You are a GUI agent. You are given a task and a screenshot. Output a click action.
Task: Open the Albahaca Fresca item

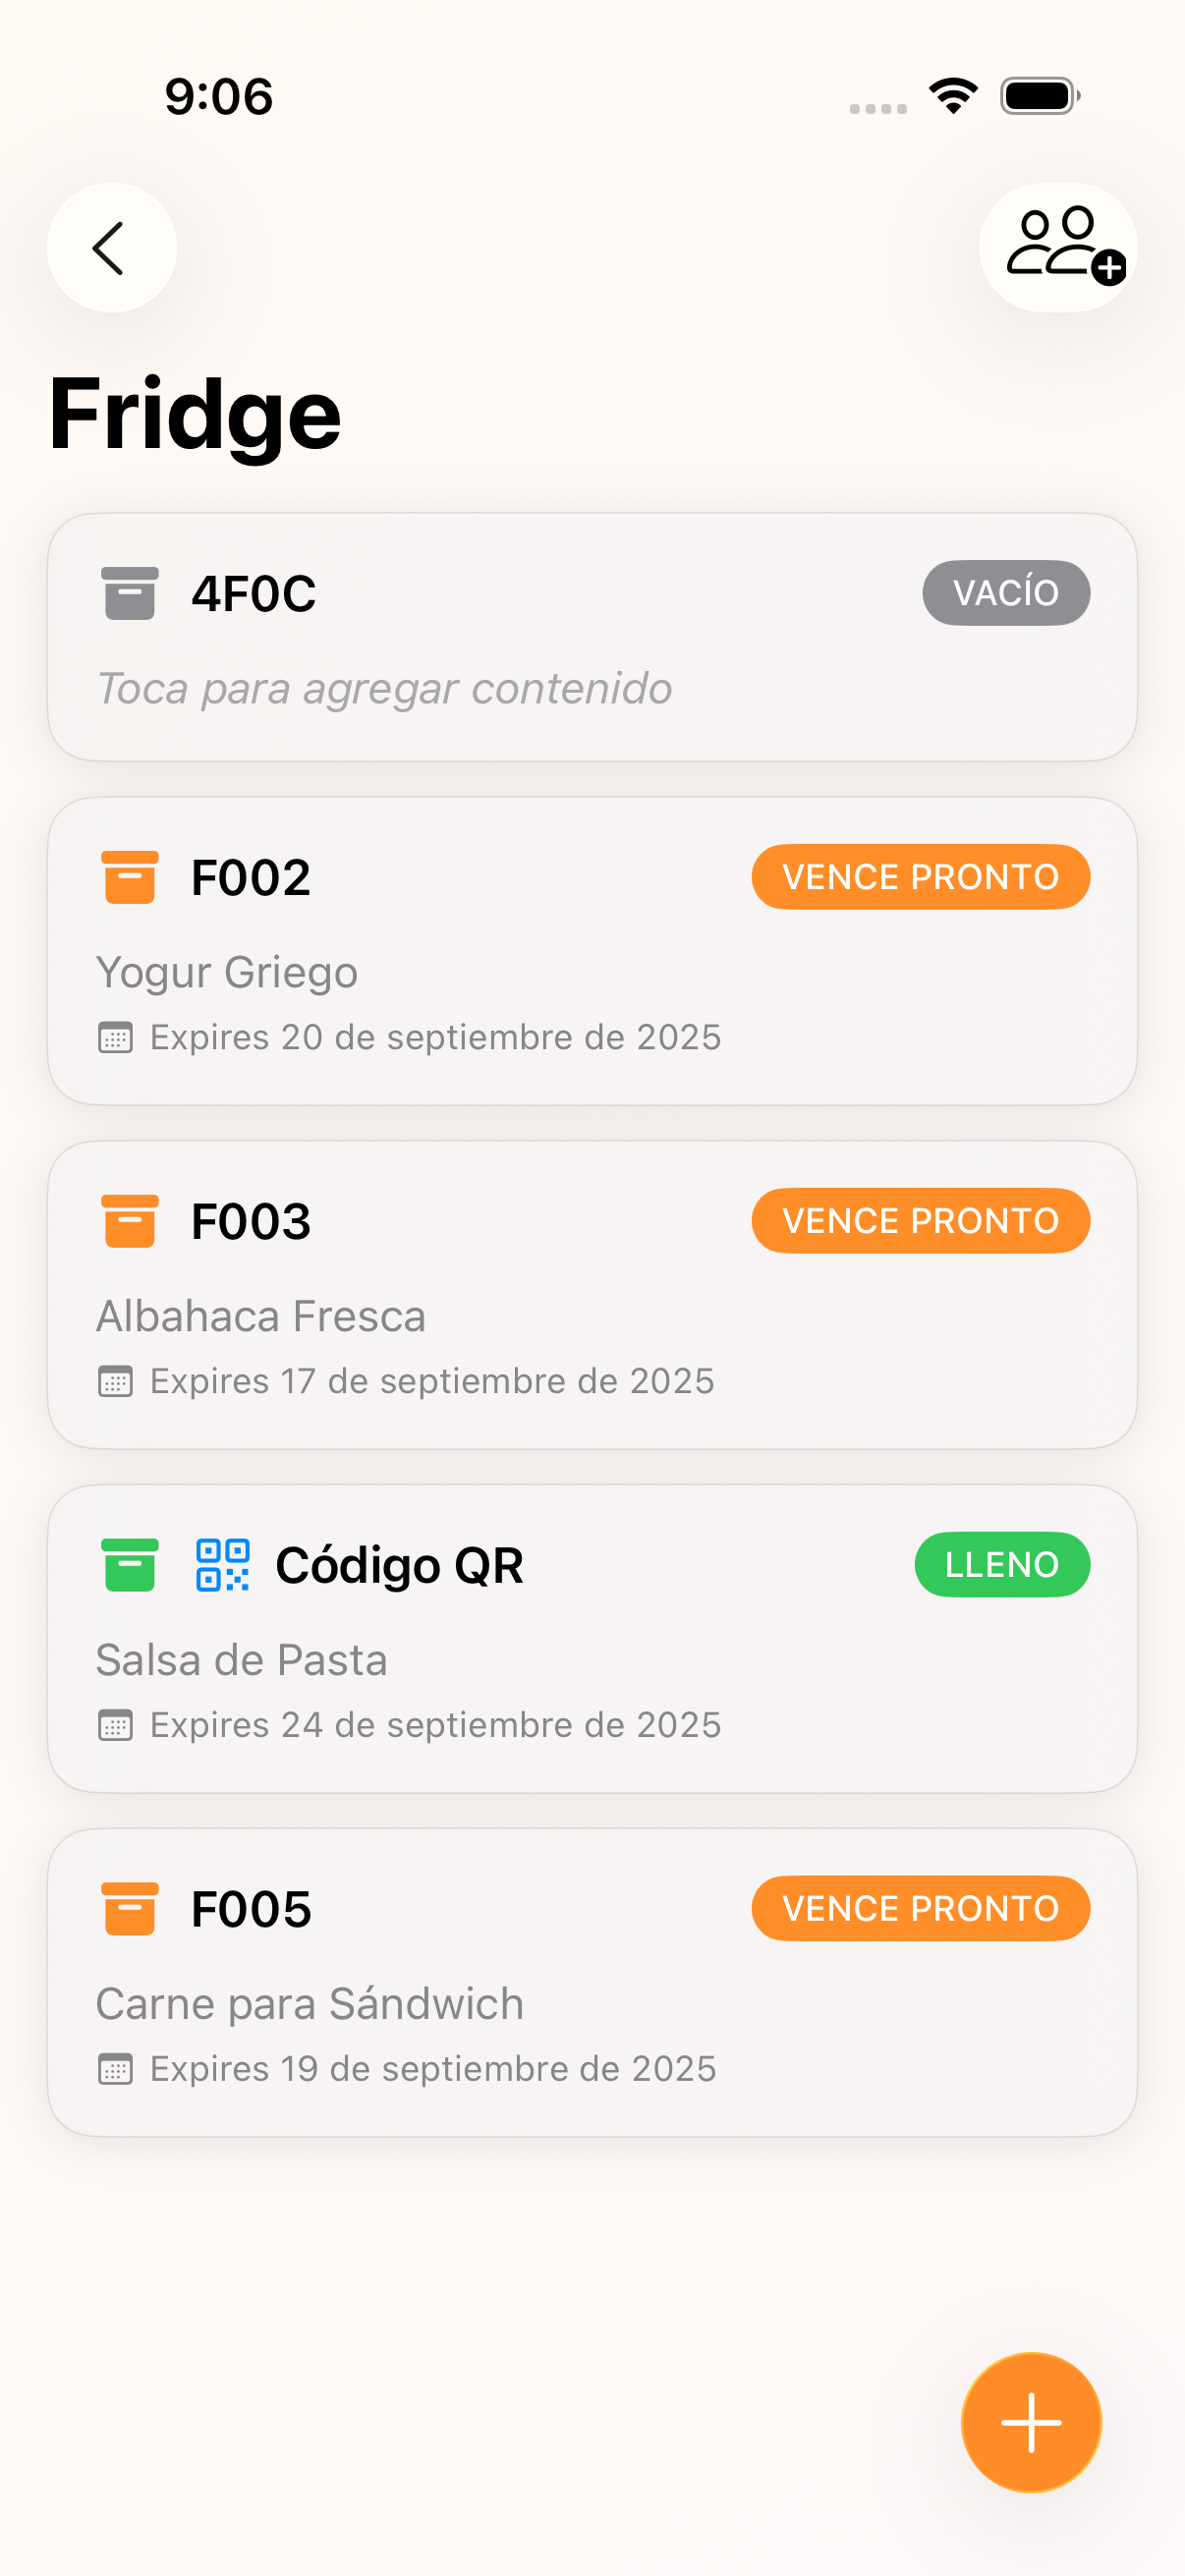point(261,1316)
